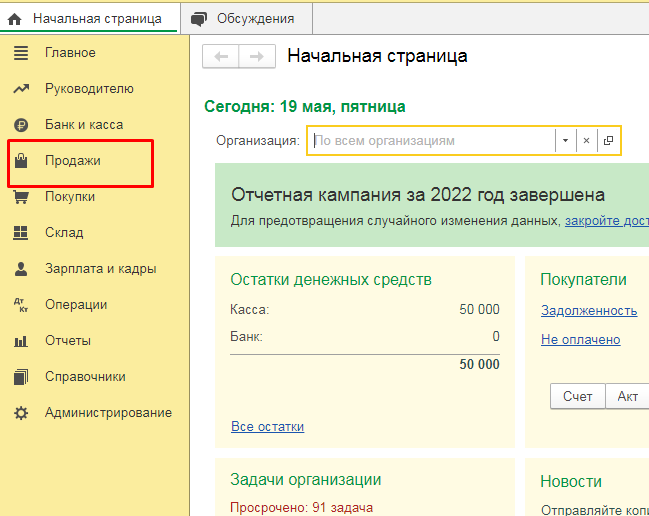Click the Дт/Кт icon for Операции
The height and width of the screenshot is (516, 649).
21,305
